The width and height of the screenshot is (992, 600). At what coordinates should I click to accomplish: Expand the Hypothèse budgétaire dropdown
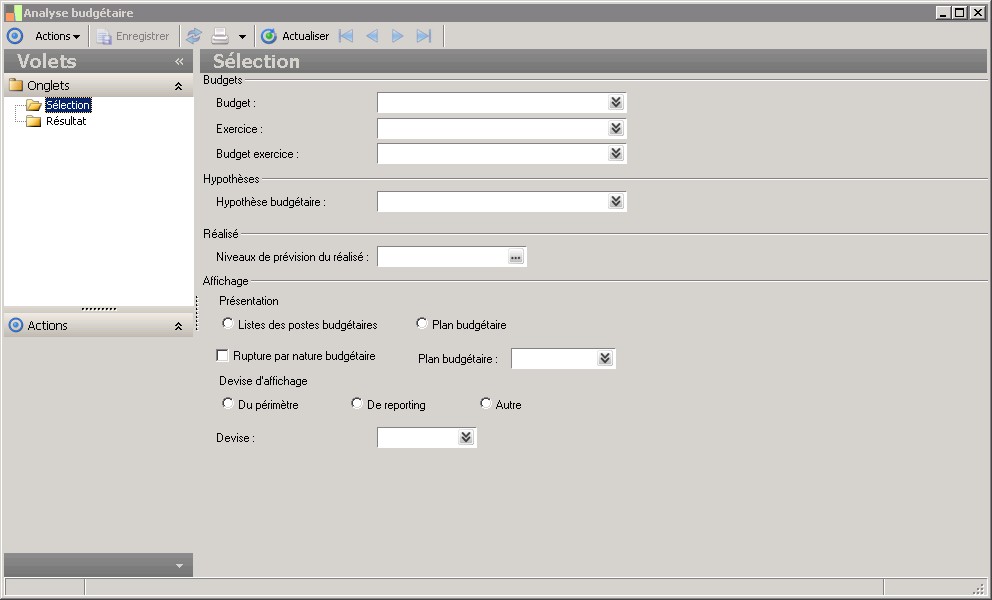616,202
